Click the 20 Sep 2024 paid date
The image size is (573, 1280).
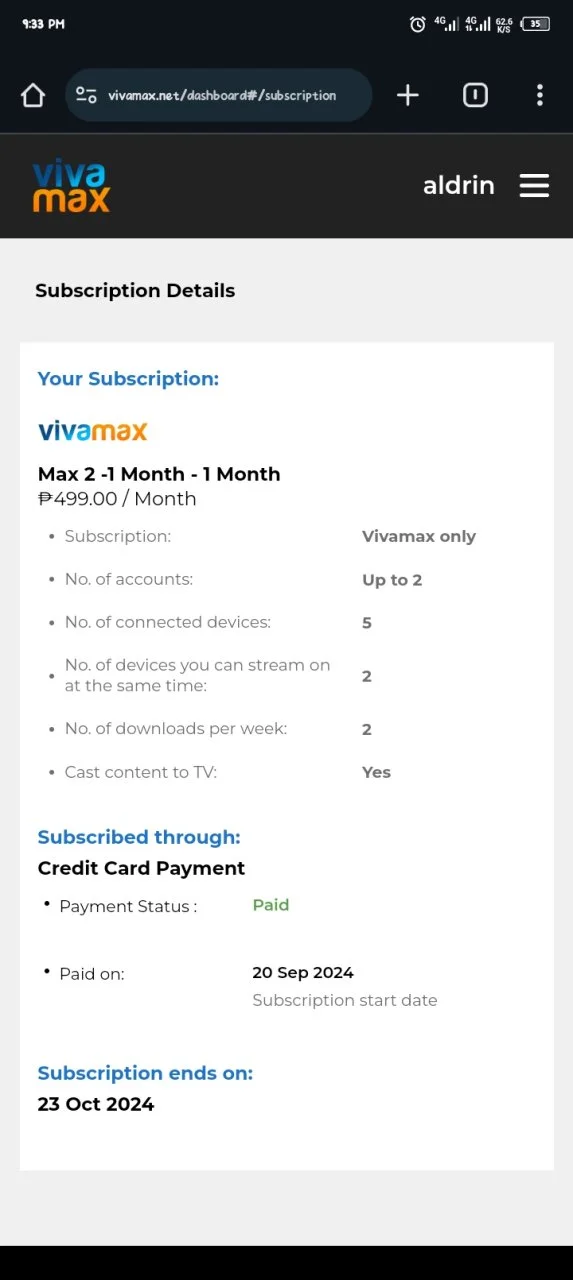click(303, 973)
